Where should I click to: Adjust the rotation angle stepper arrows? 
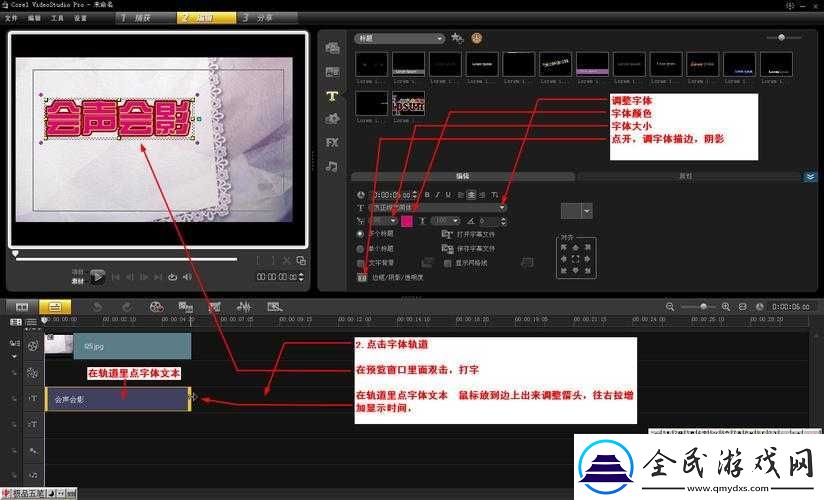[503, 221]
